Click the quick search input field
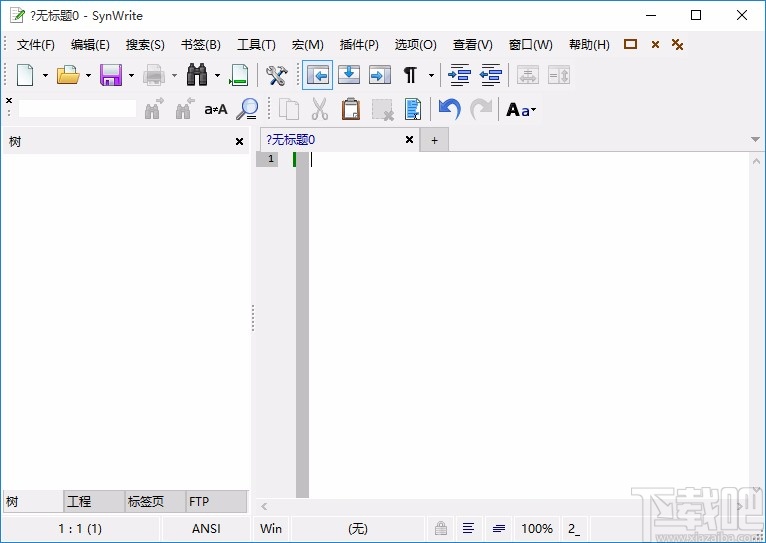 (77, 109)
